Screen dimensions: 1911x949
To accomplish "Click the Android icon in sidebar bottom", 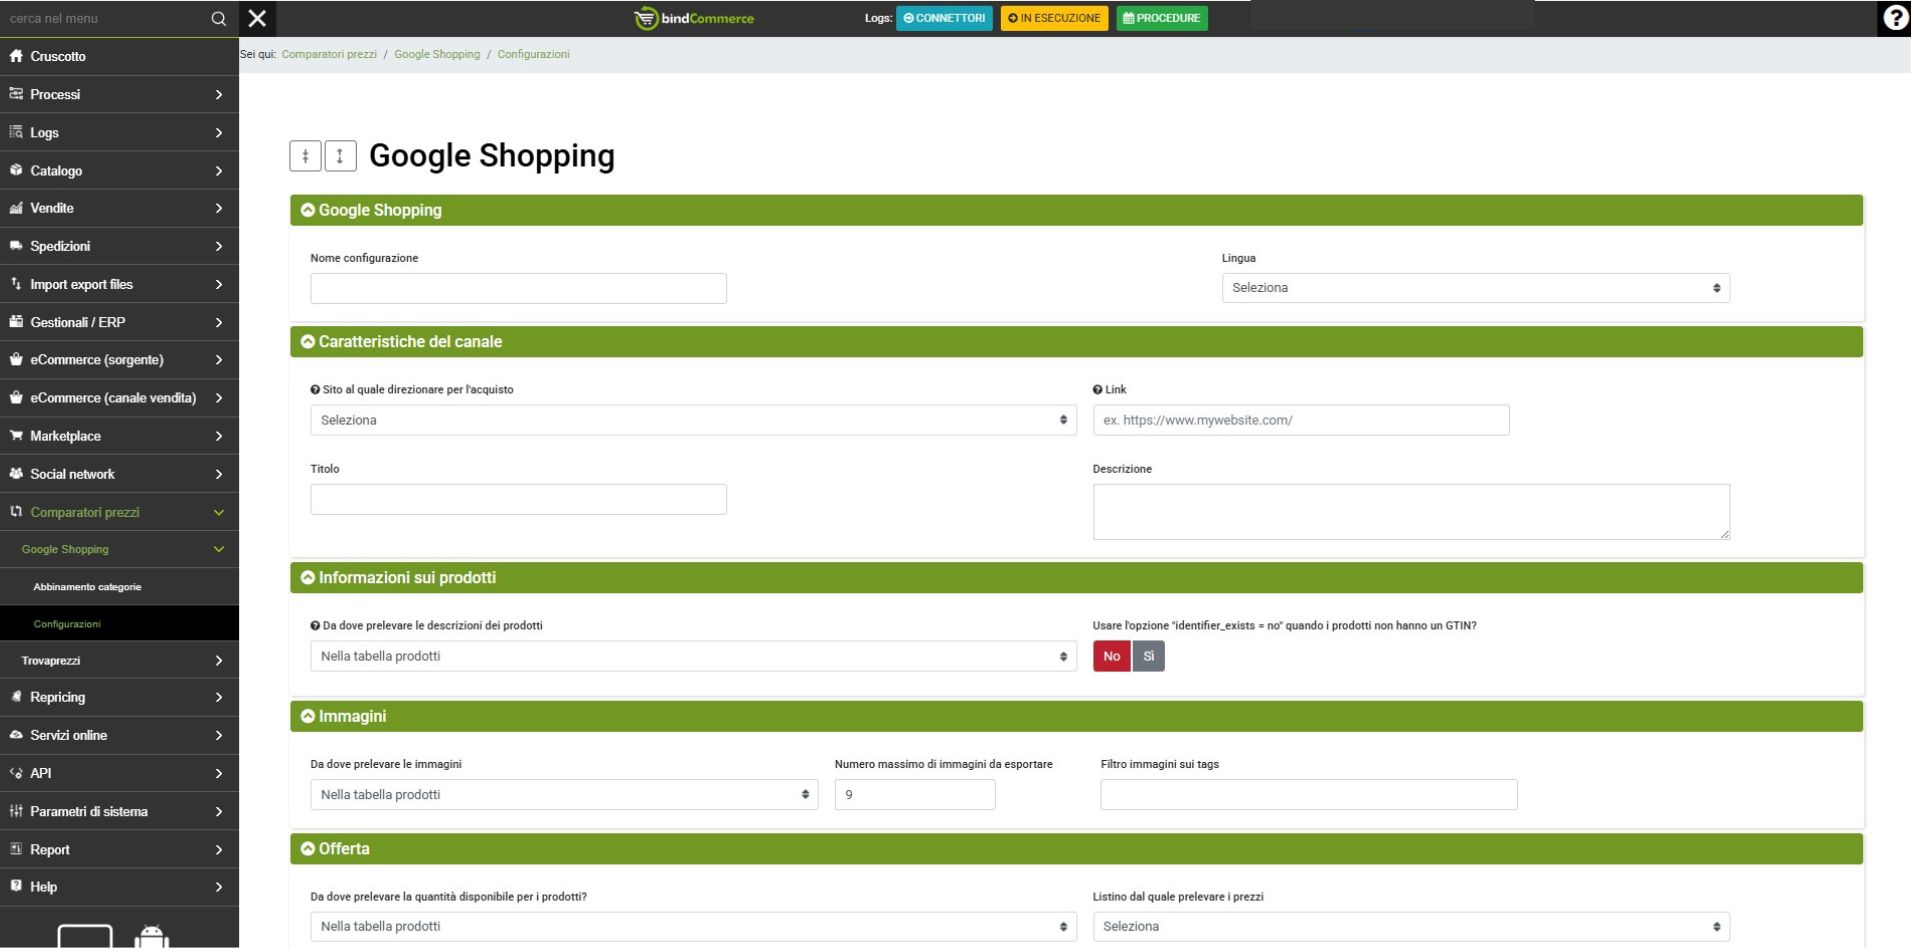I will 151,937.
